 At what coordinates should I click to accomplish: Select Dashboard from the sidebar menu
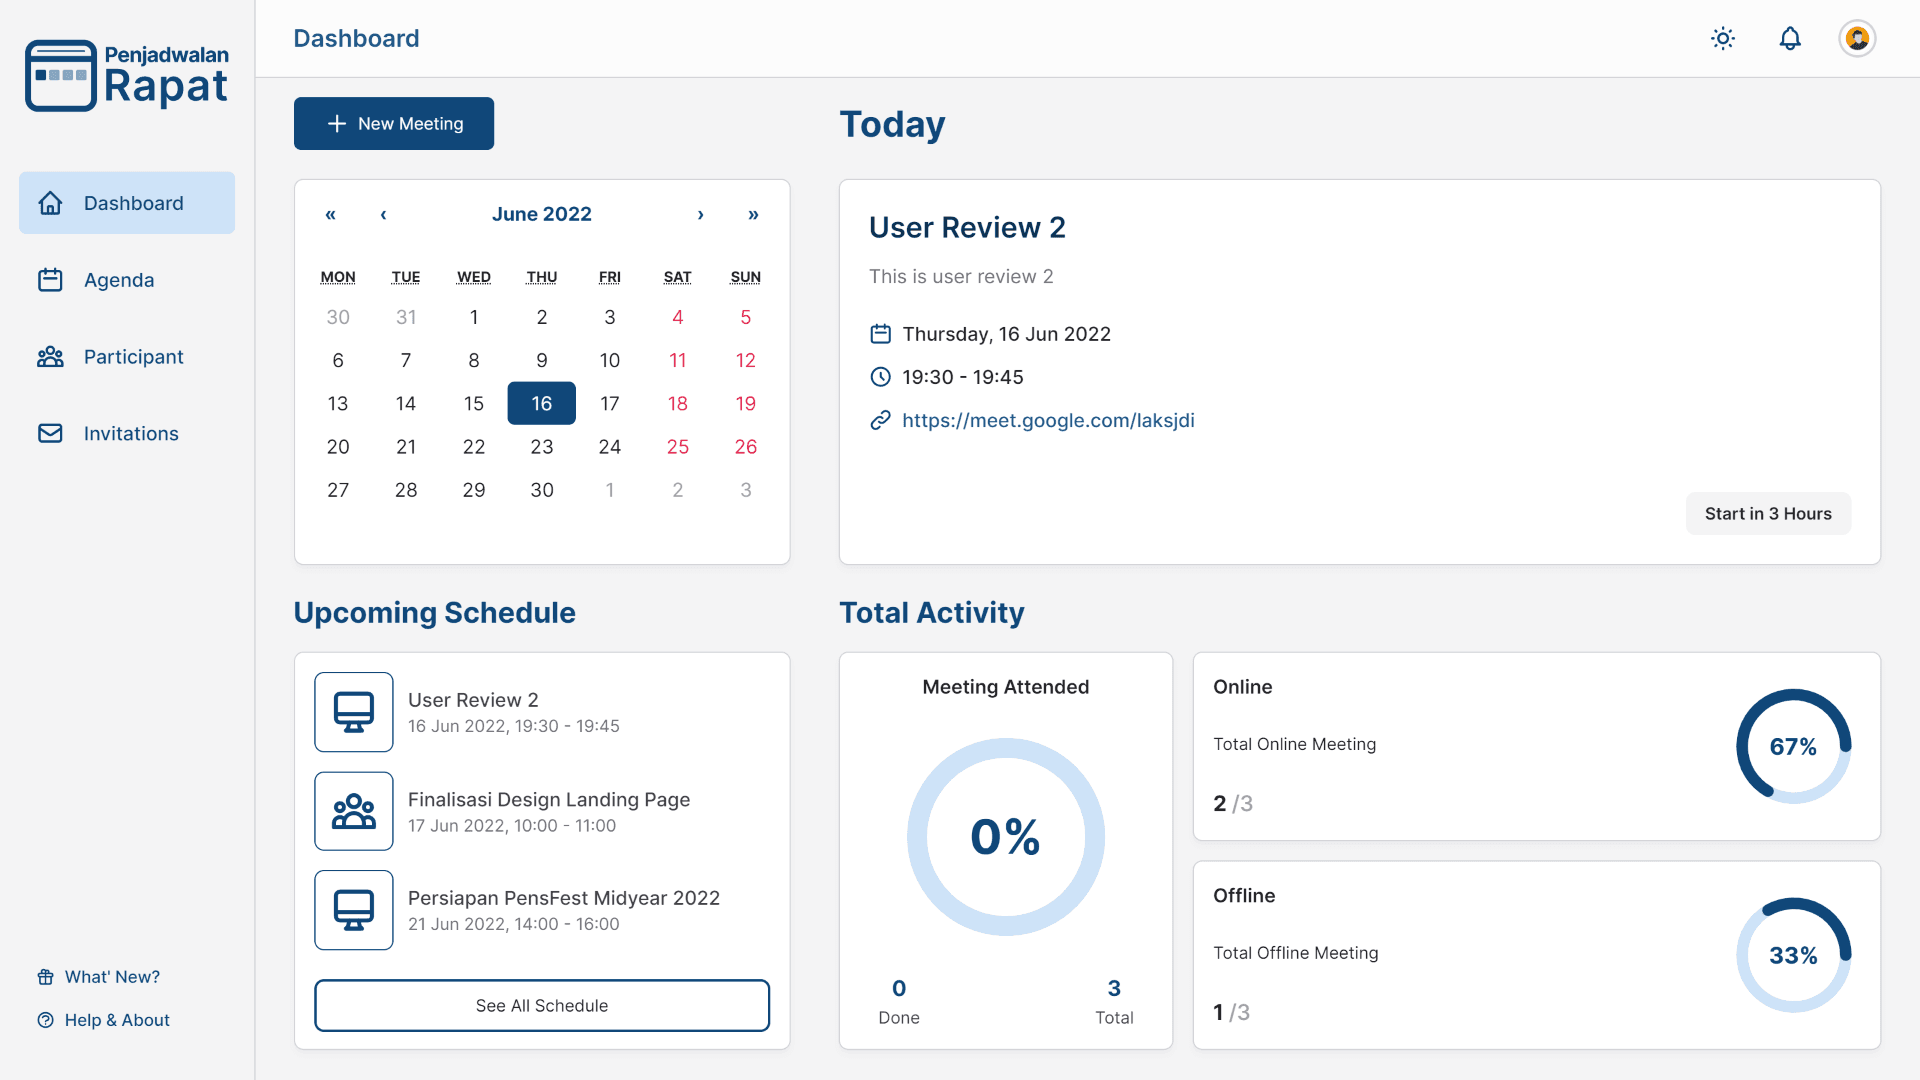coord(127,202)
